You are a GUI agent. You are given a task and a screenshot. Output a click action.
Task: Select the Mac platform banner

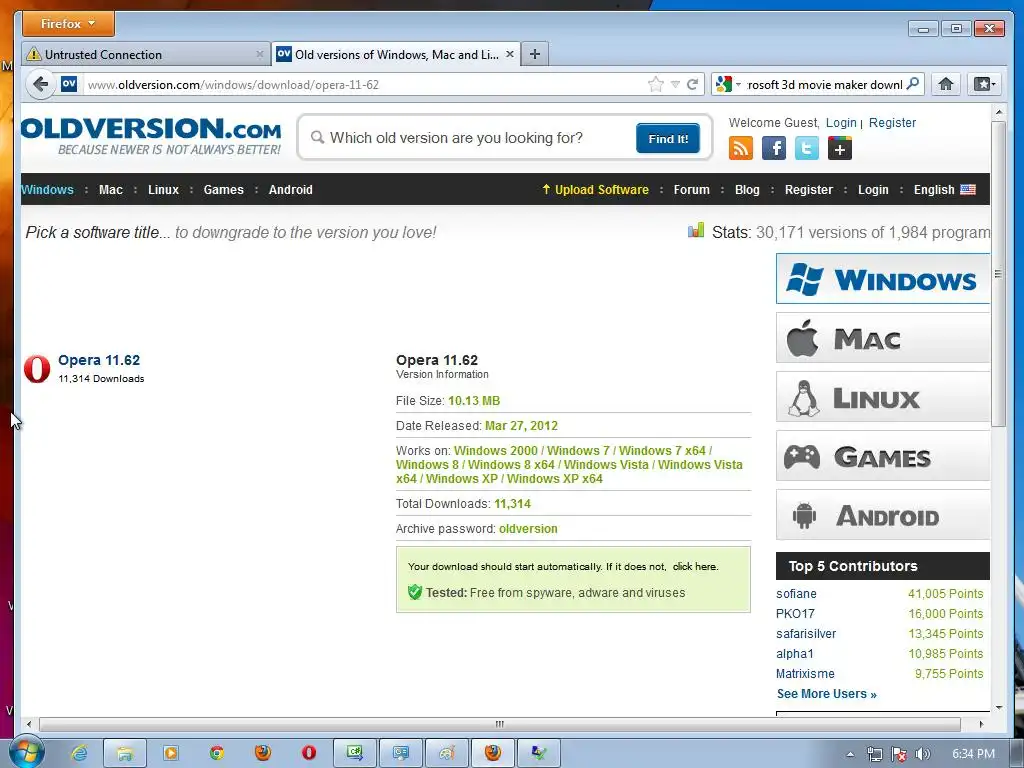point(883,338)
